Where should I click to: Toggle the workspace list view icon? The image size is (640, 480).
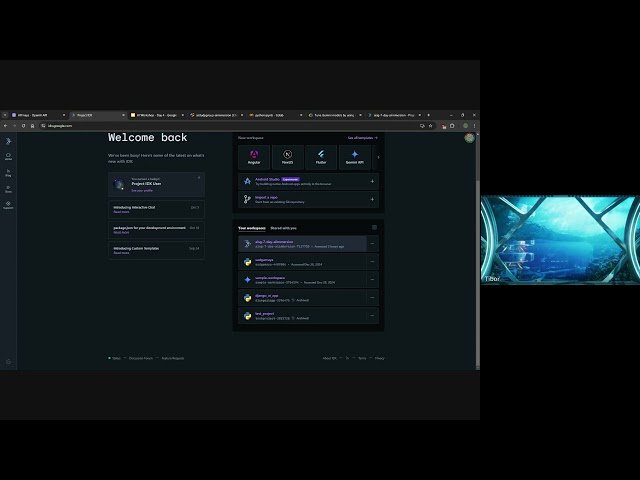pyautogui.click(x=374, y=228)
